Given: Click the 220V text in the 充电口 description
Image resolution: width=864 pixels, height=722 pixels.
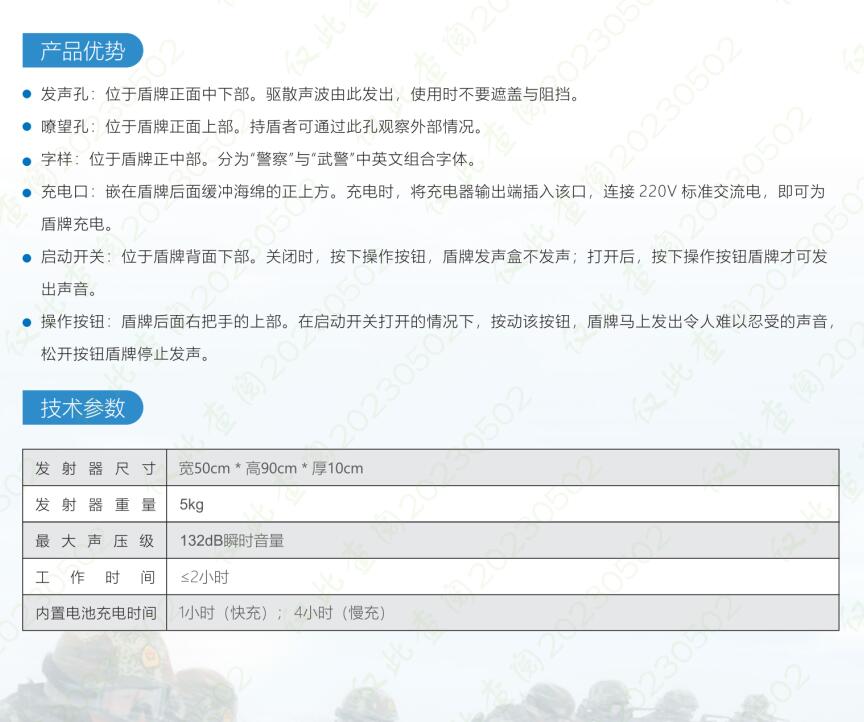Looking at the screenshot, I should coord(658,192).
